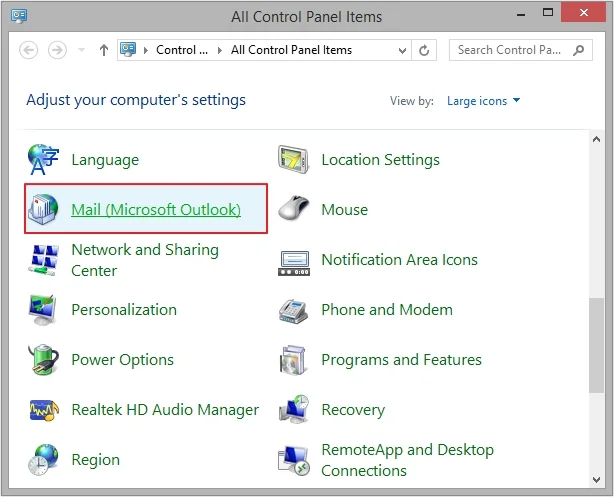Click the RemoteApp and Desktop Connections icon

point(294,460)
